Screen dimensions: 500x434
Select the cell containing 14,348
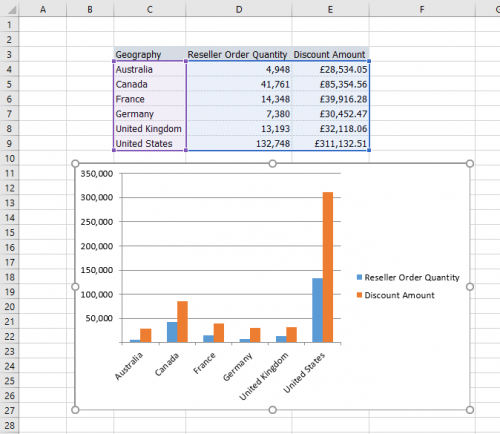tap(239, 99)
